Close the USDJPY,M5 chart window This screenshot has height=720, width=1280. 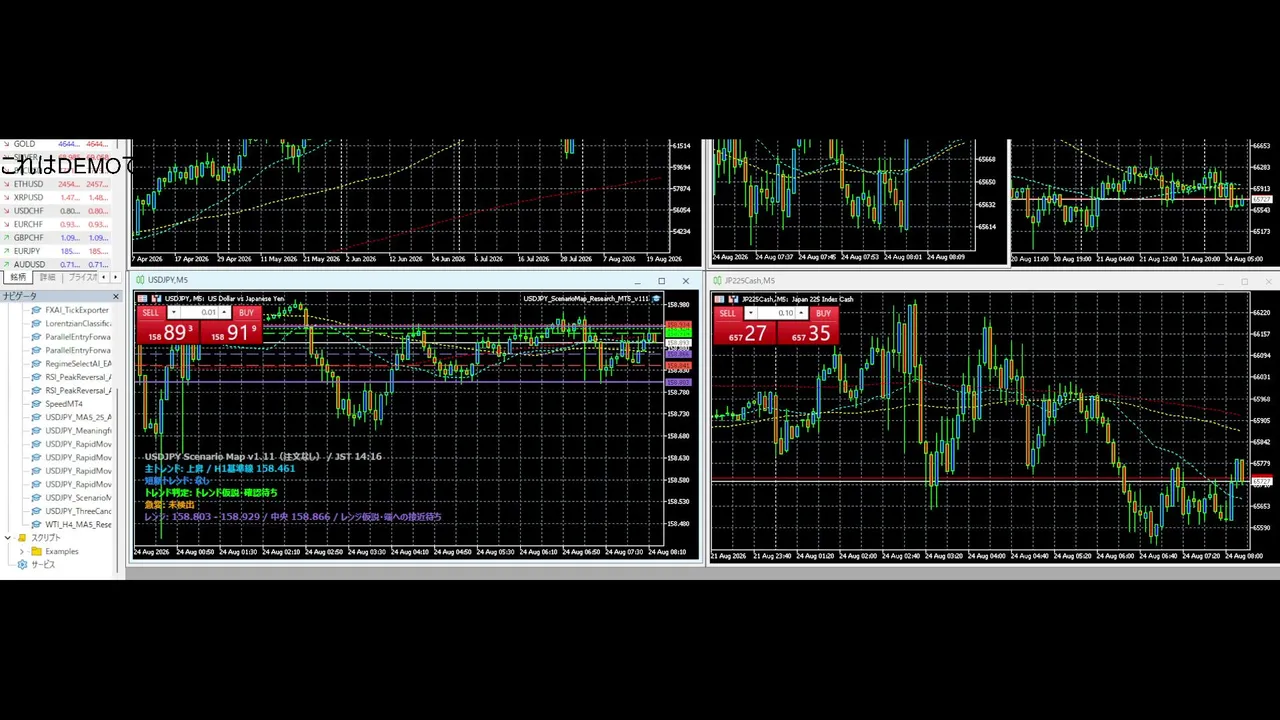[685, 281]
